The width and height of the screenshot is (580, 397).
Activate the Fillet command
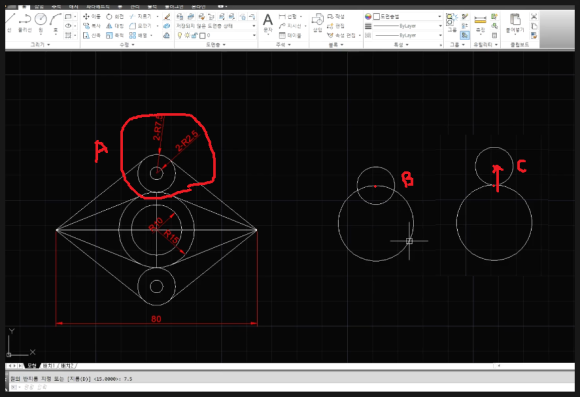coord(140,26)
